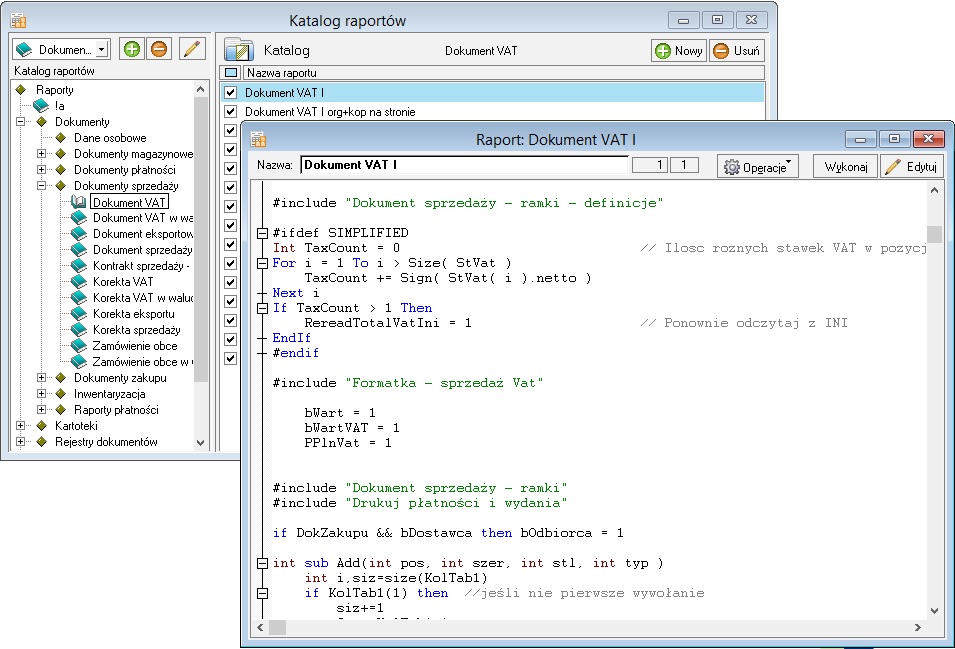Click second numeric field next to Nazwa
Viewport: 955px width, 649px height.
684,165
